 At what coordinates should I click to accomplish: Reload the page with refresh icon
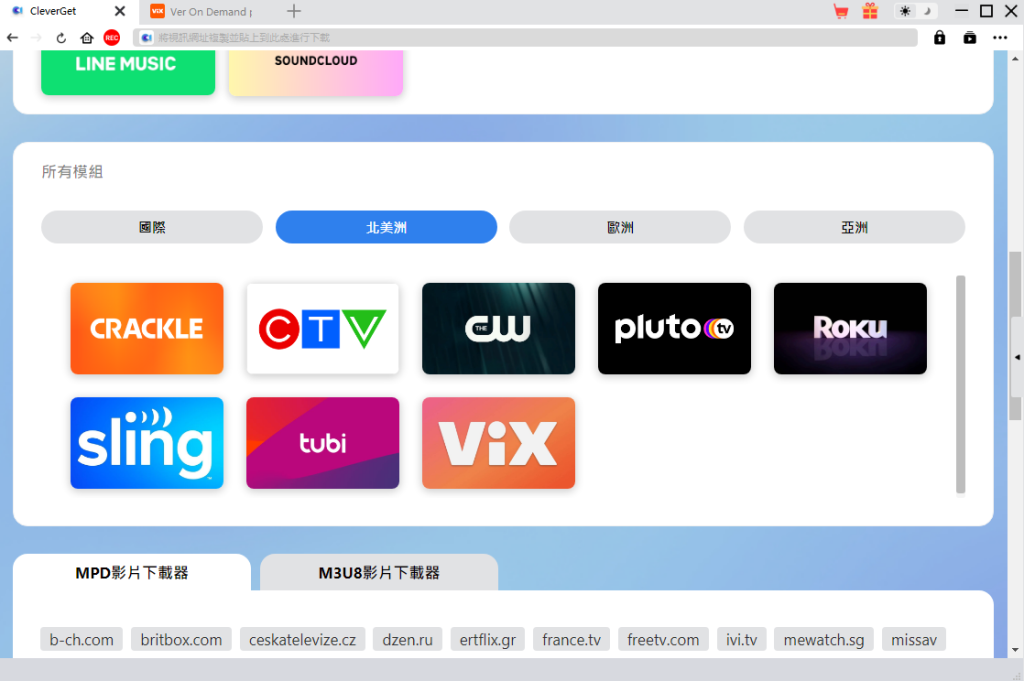pyautogui.click(x=61, y=38)
